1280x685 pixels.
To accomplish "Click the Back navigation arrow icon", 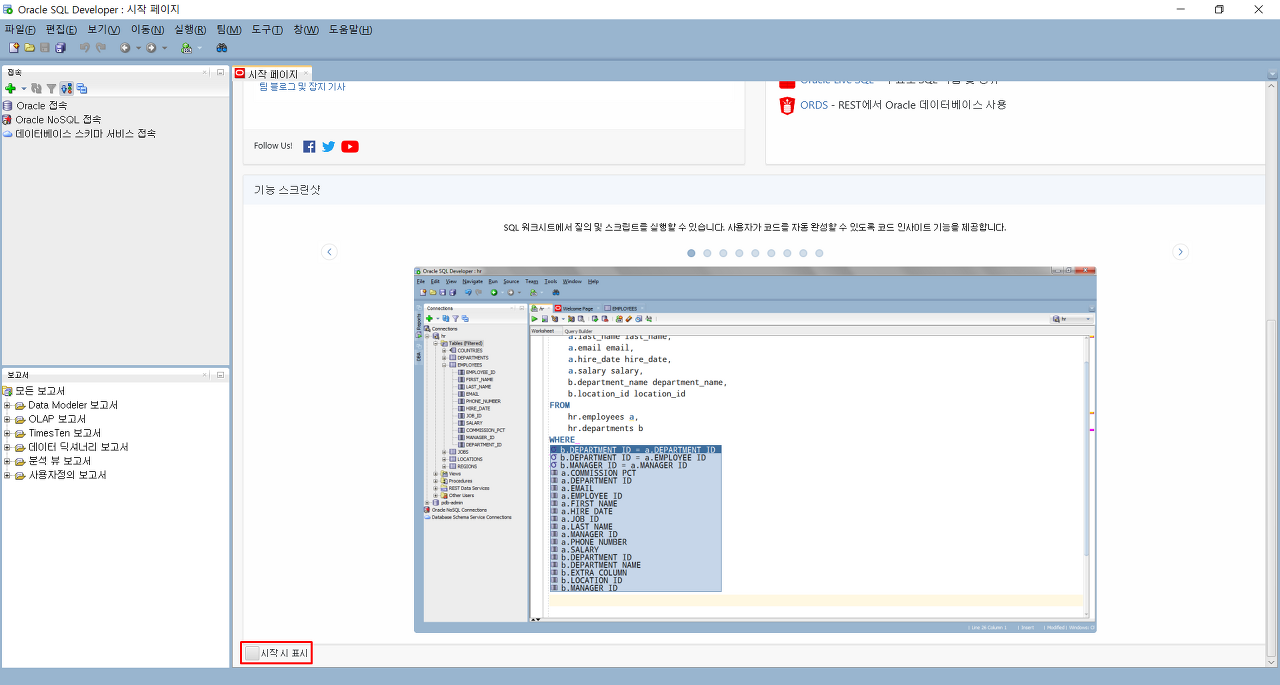I will point(125,48).
